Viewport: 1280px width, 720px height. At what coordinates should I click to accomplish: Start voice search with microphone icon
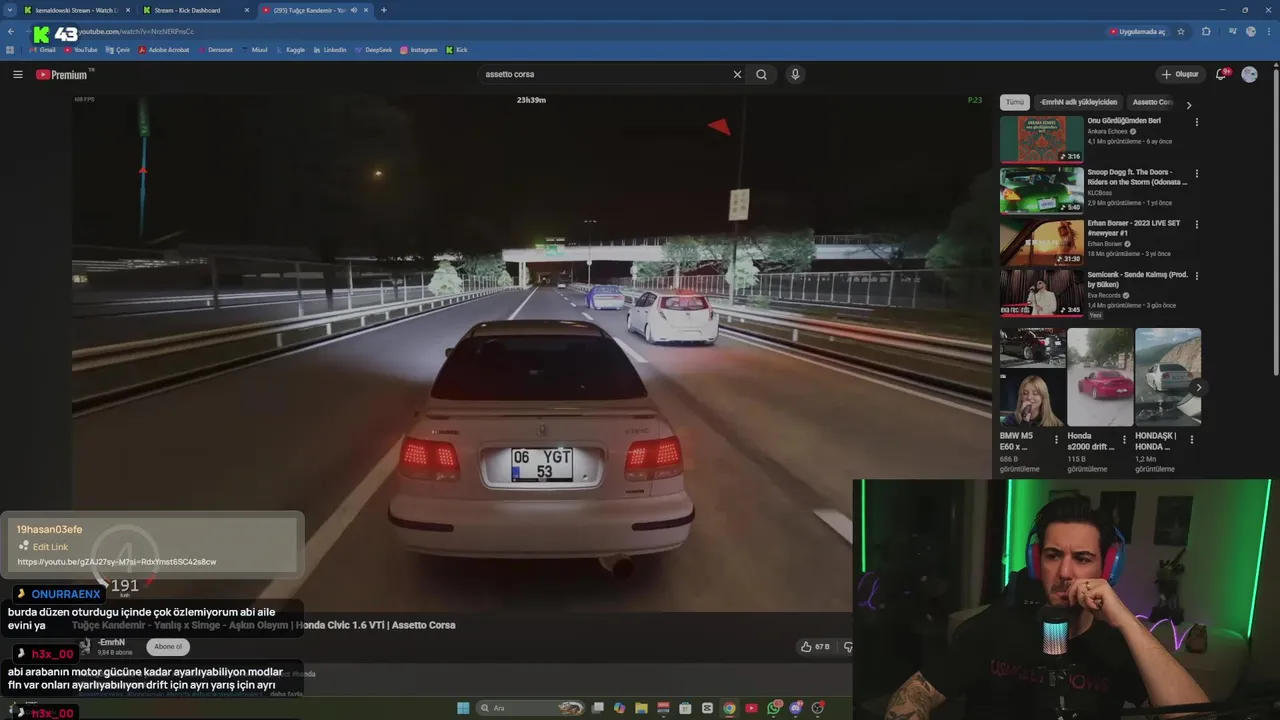coord(795,74)
